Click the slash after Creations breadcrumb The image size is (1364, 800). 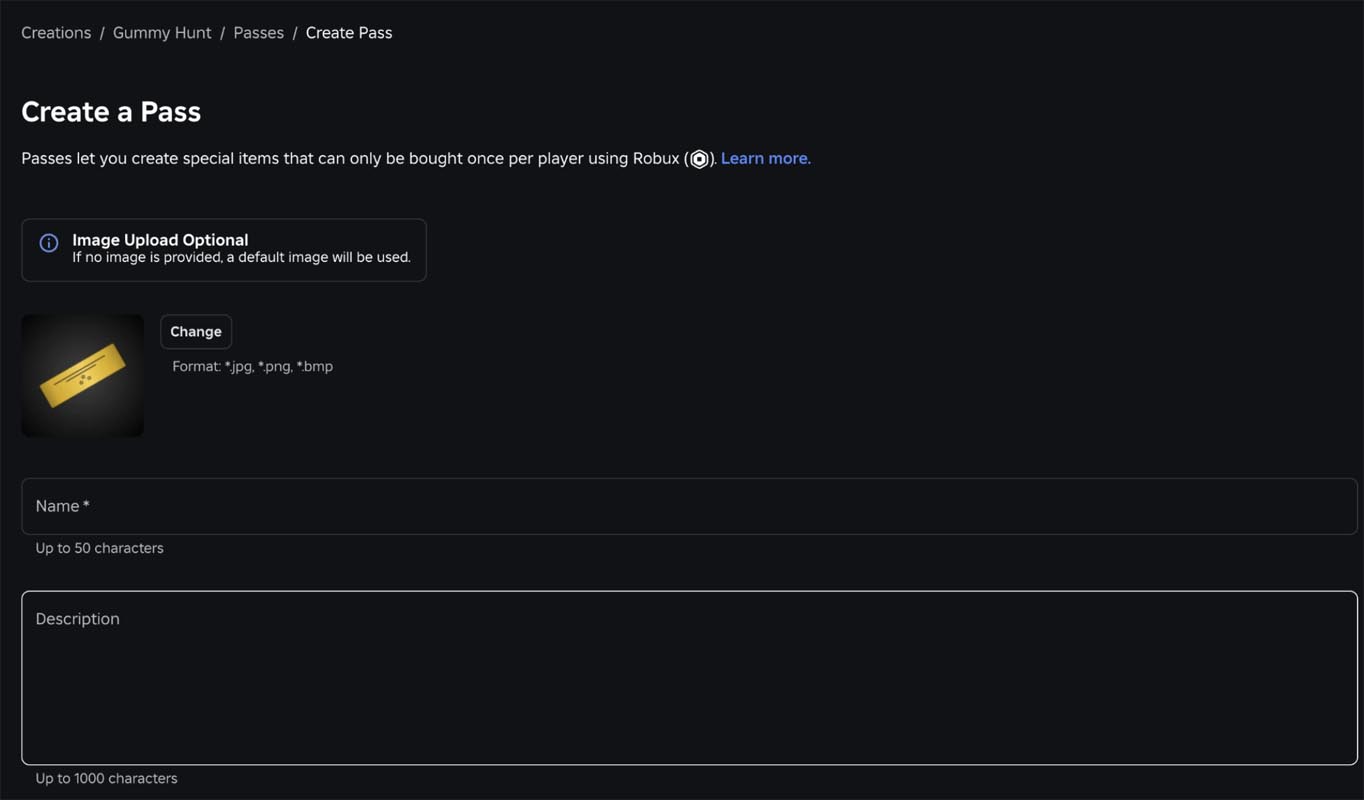(x=102, y=33)
